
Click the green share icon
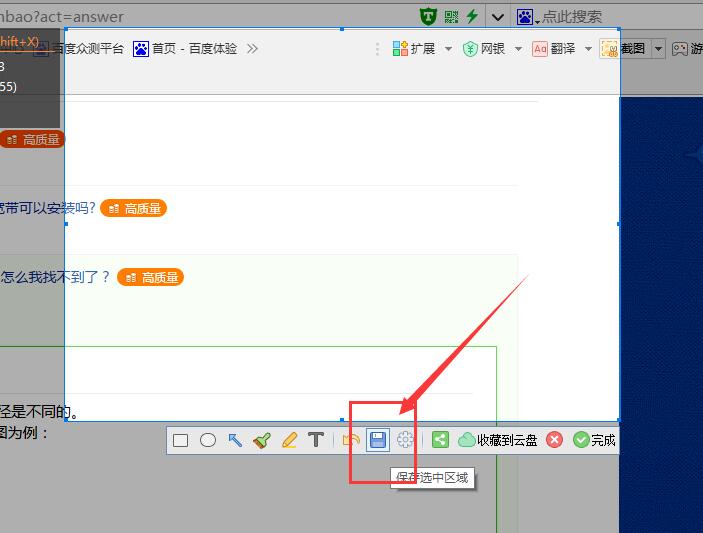coord(440,440)
